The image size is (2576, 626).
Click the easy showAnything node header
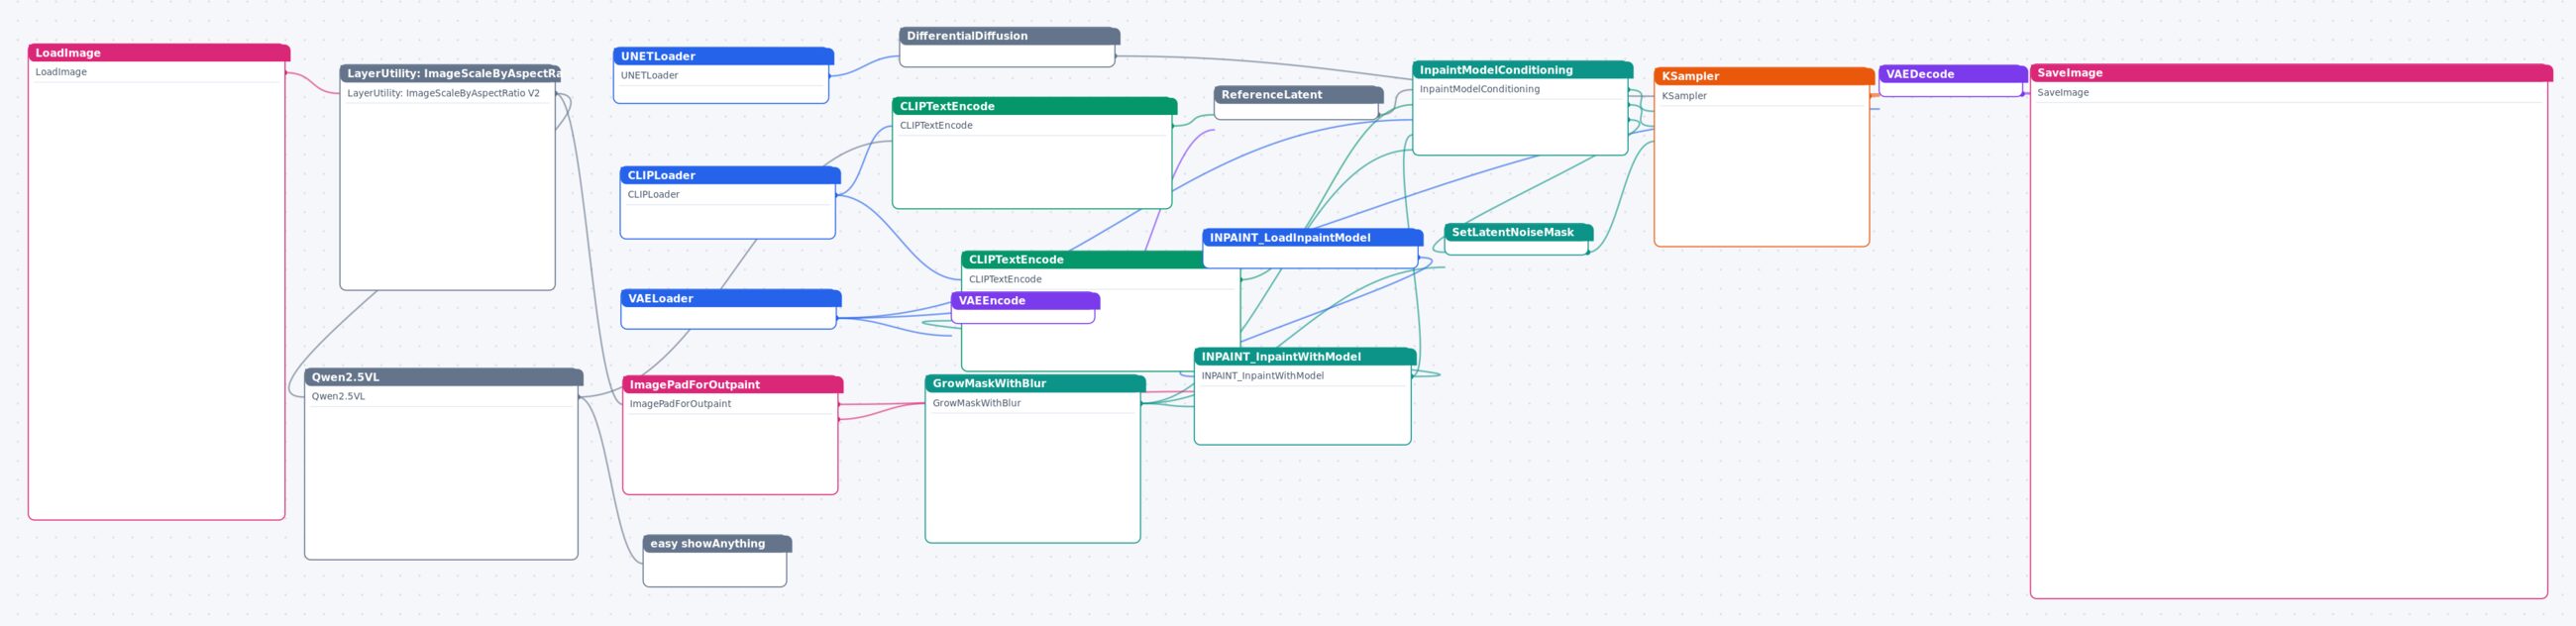pos(717,544)
